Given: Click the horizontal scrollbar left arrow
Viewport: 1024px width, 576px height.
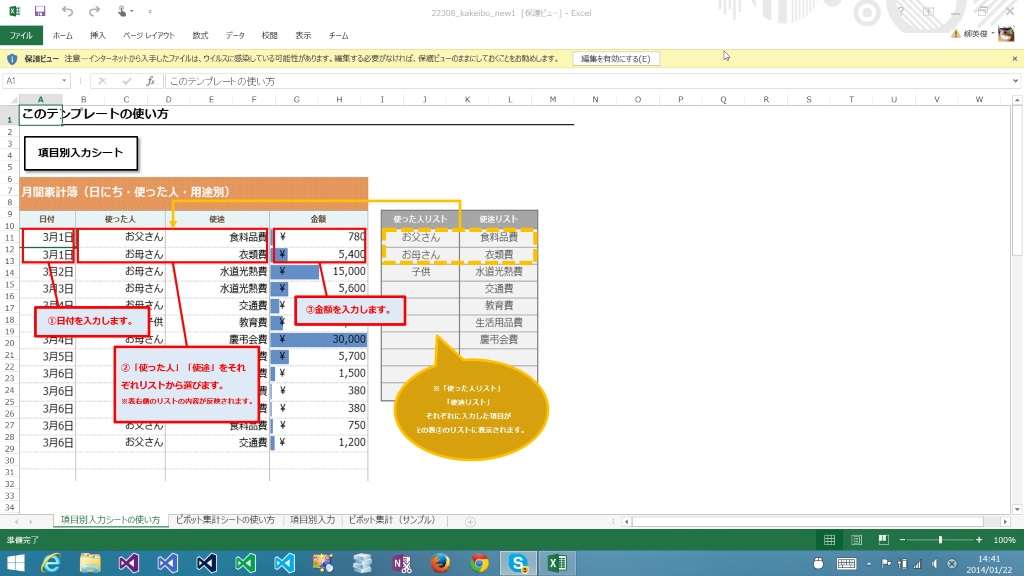Looking at the screenshot, I should (x=626, y=521).
